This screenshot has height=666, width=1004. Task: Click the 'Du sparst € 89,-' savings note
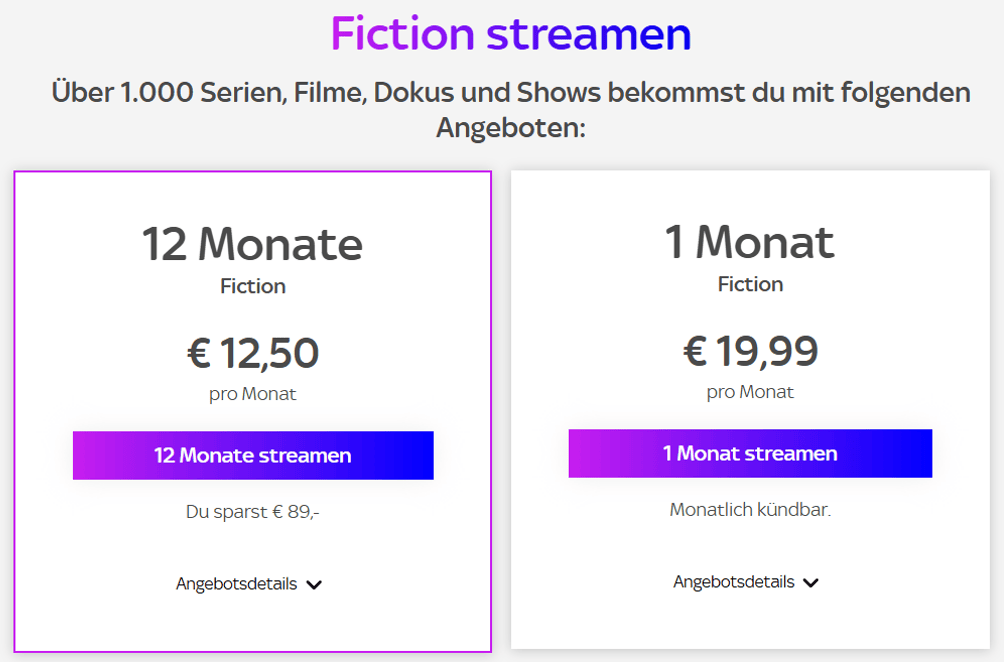(253, 512)
